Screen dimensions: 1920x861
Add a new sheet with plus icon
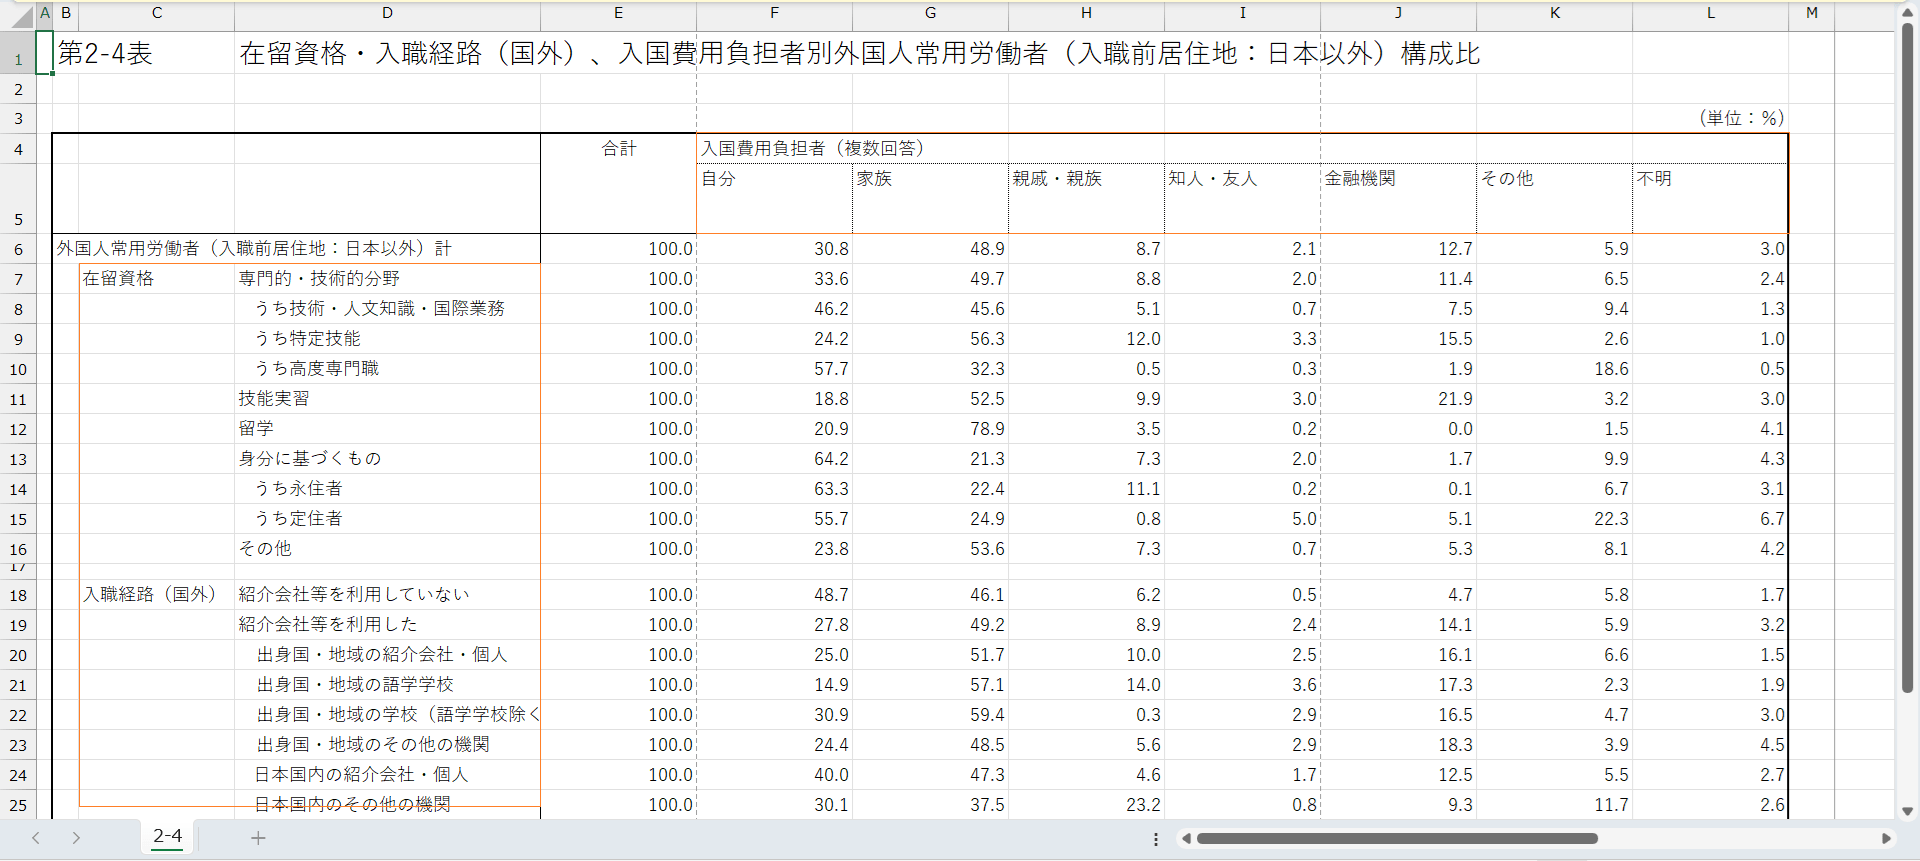click(258, 838)
